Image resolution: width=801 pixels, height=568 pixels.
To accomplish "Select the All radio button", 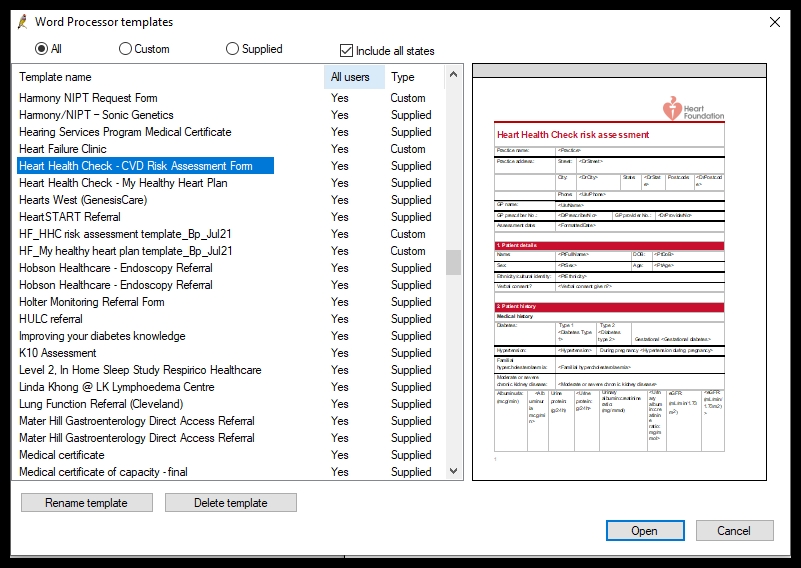I will coord(42,49).
